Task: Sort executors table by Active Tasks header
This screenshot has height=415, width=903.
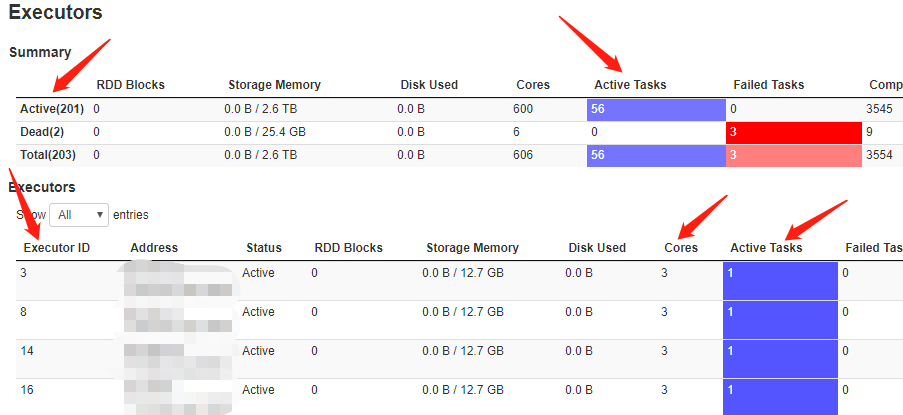Action: (x=766, y=248)
